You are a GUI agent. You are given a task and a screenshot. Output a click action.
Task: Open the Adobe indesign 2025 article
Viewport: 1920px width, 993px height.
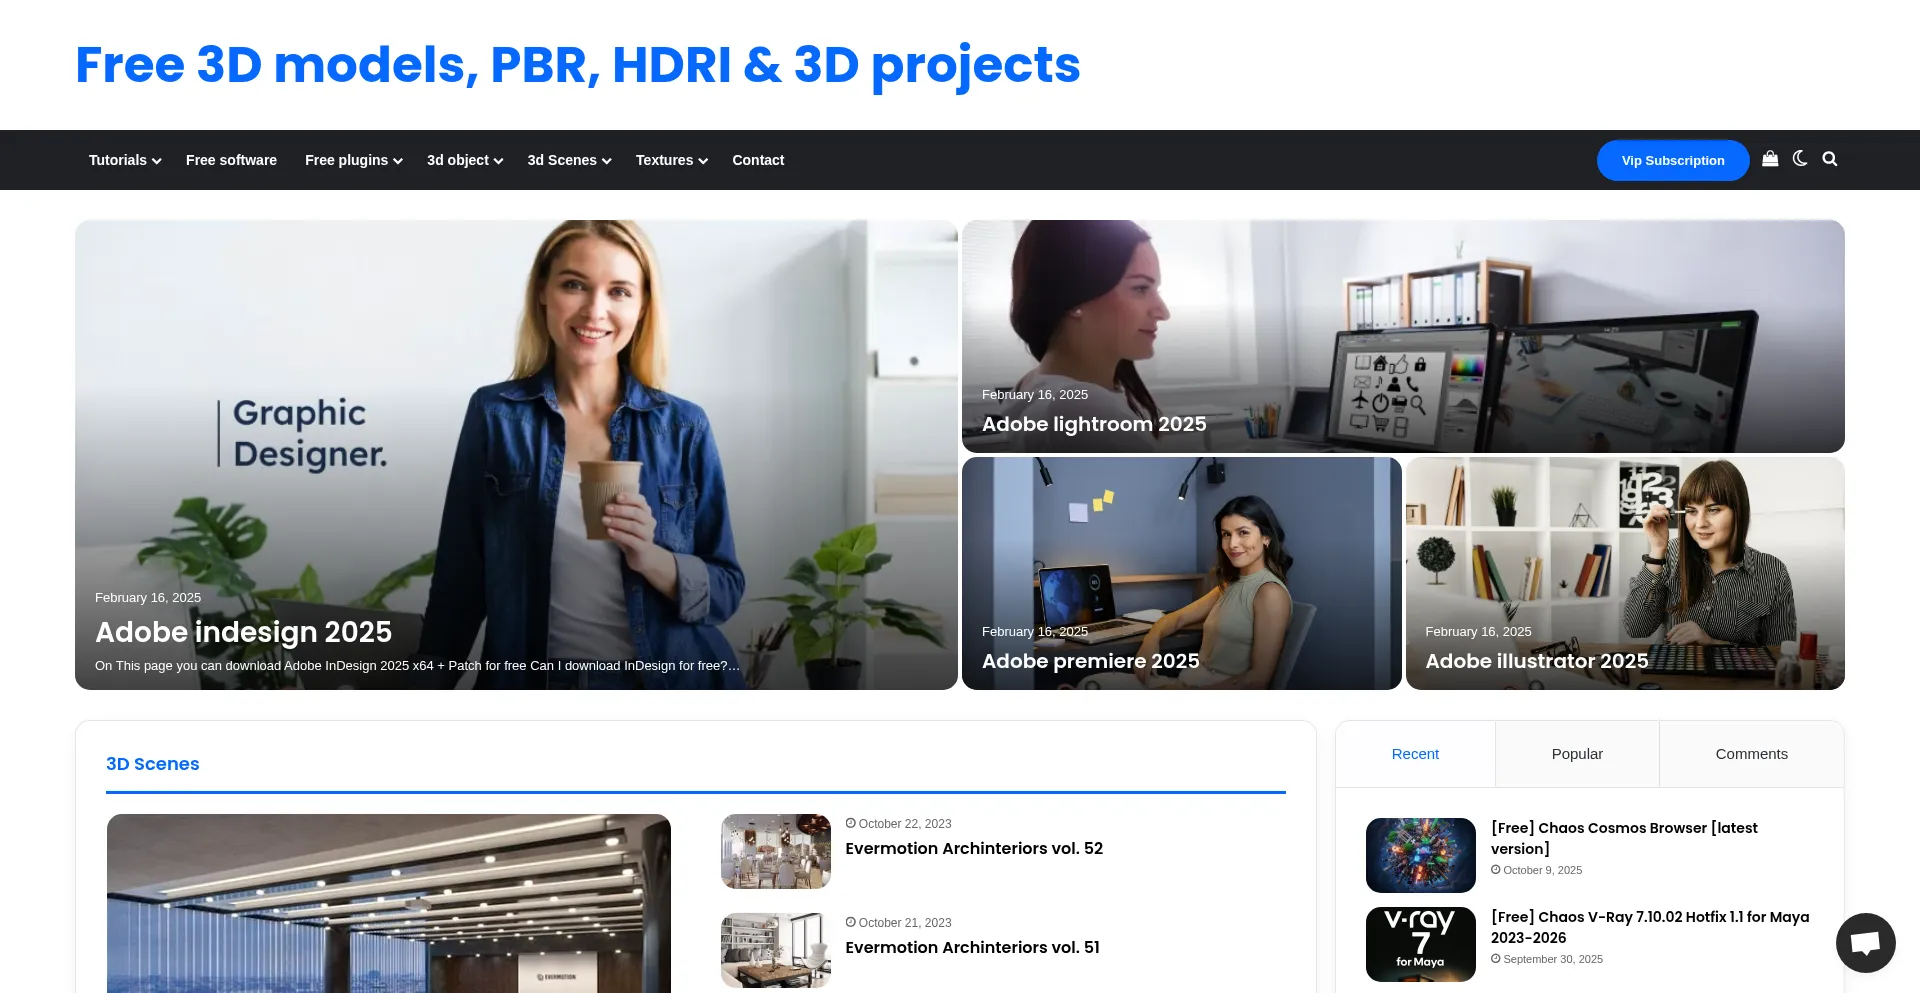(243, 632)
